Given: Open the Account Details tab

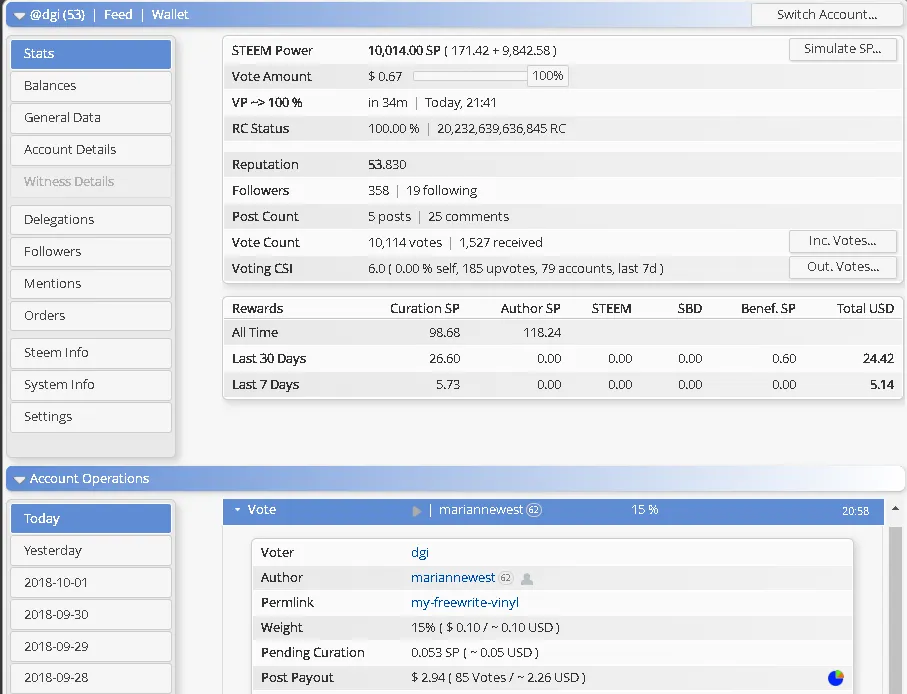Looking at the screenshot, I should click(x=91, y=150).
